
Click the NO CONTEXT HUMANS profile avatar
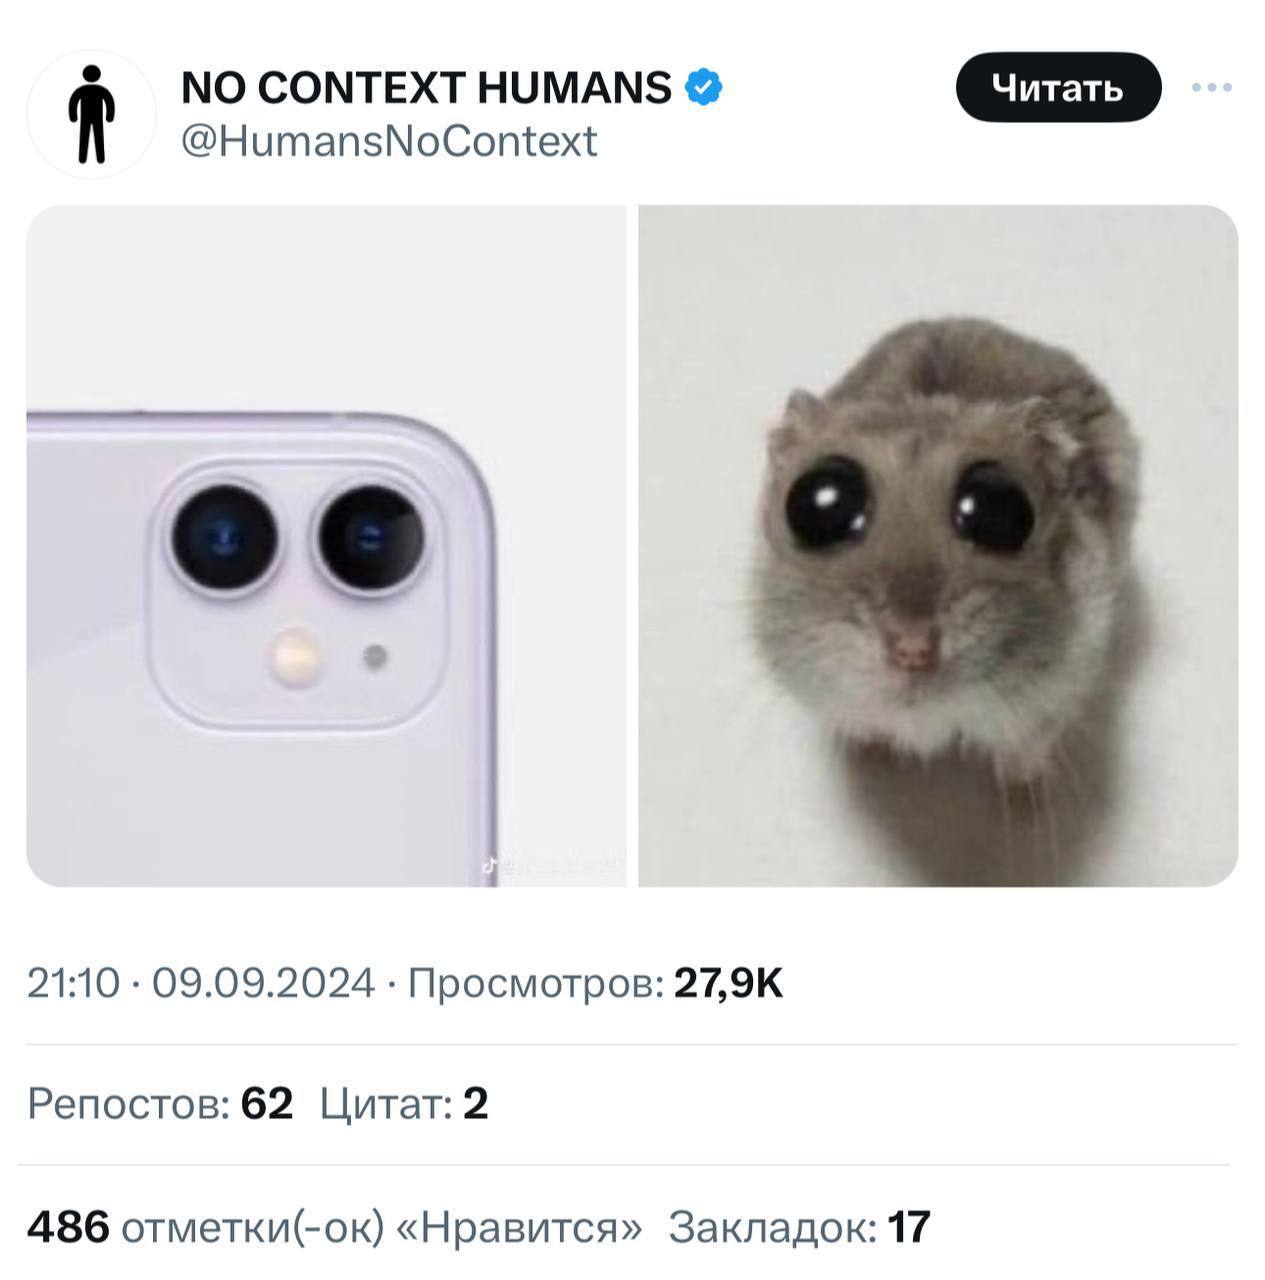tap(92, 110)
